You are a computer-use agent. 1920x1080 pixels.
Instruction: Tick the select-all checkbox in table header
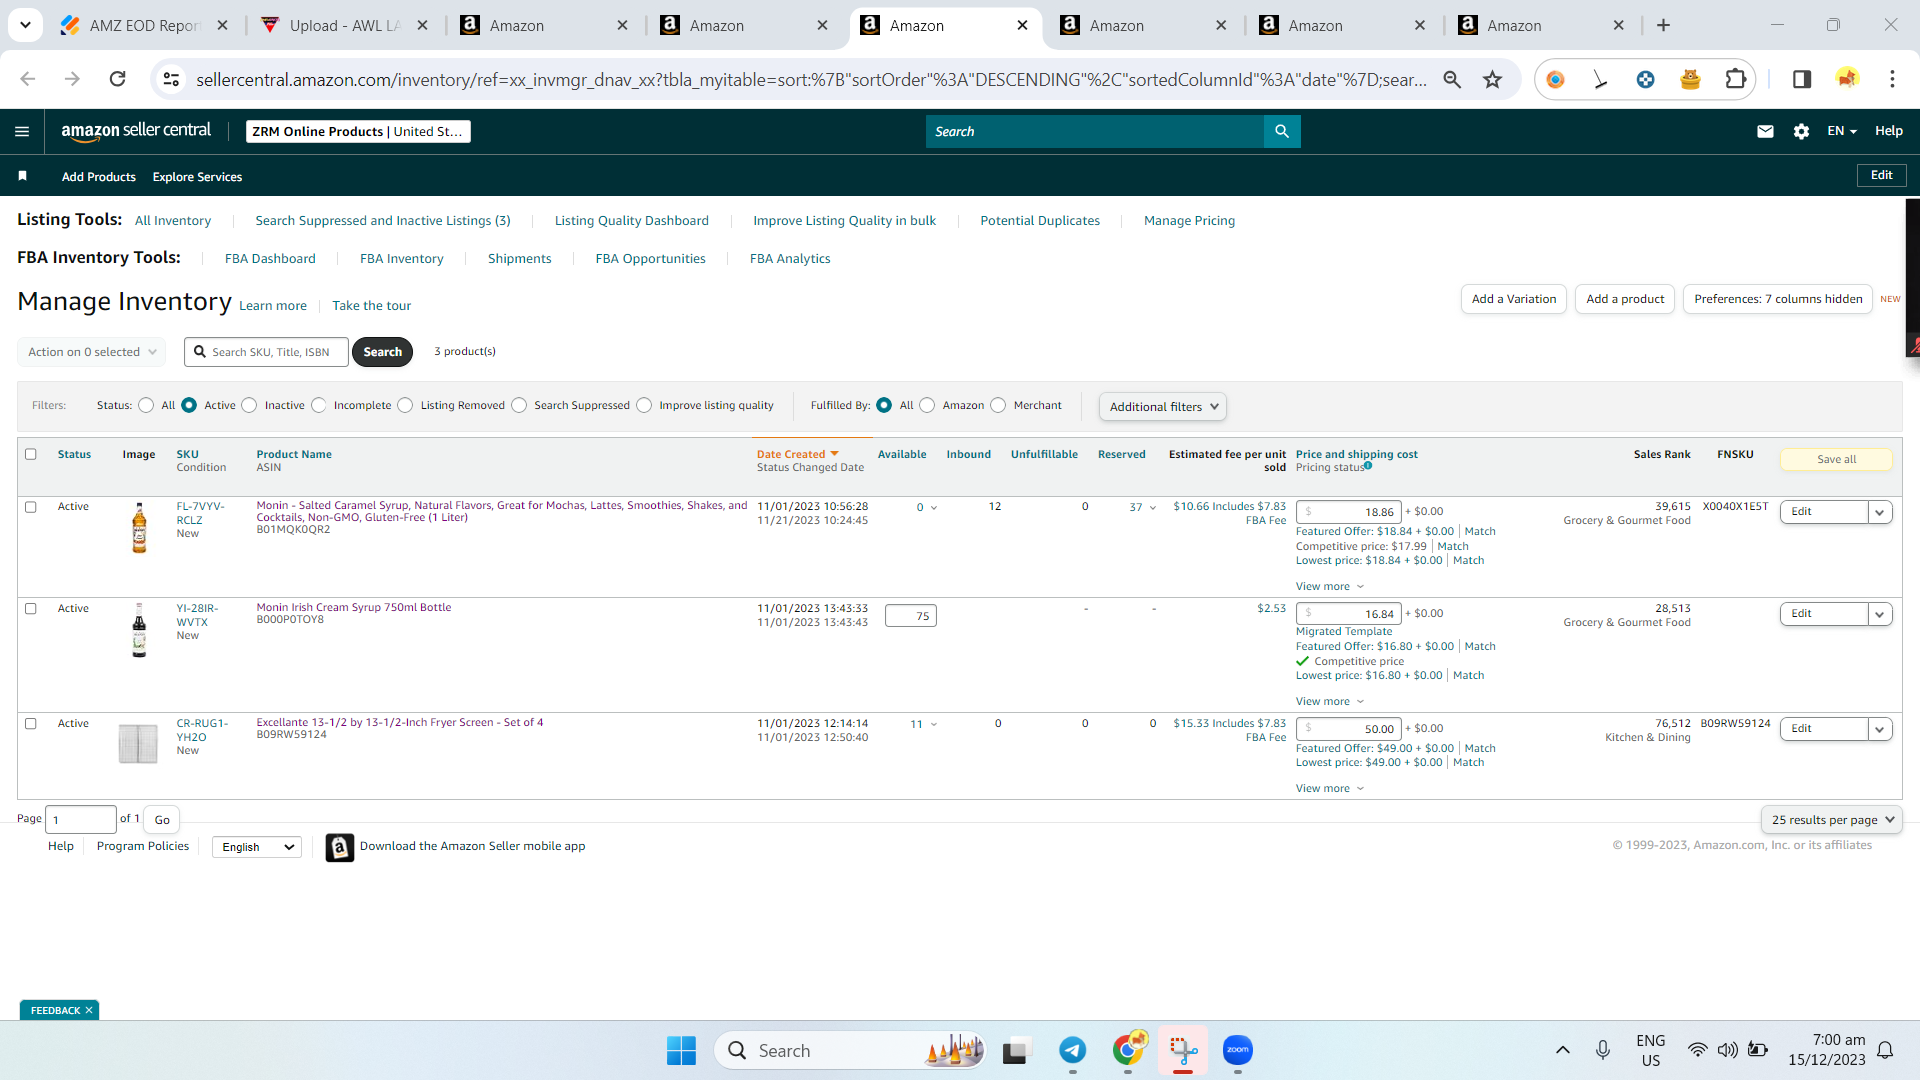point(30,454)
